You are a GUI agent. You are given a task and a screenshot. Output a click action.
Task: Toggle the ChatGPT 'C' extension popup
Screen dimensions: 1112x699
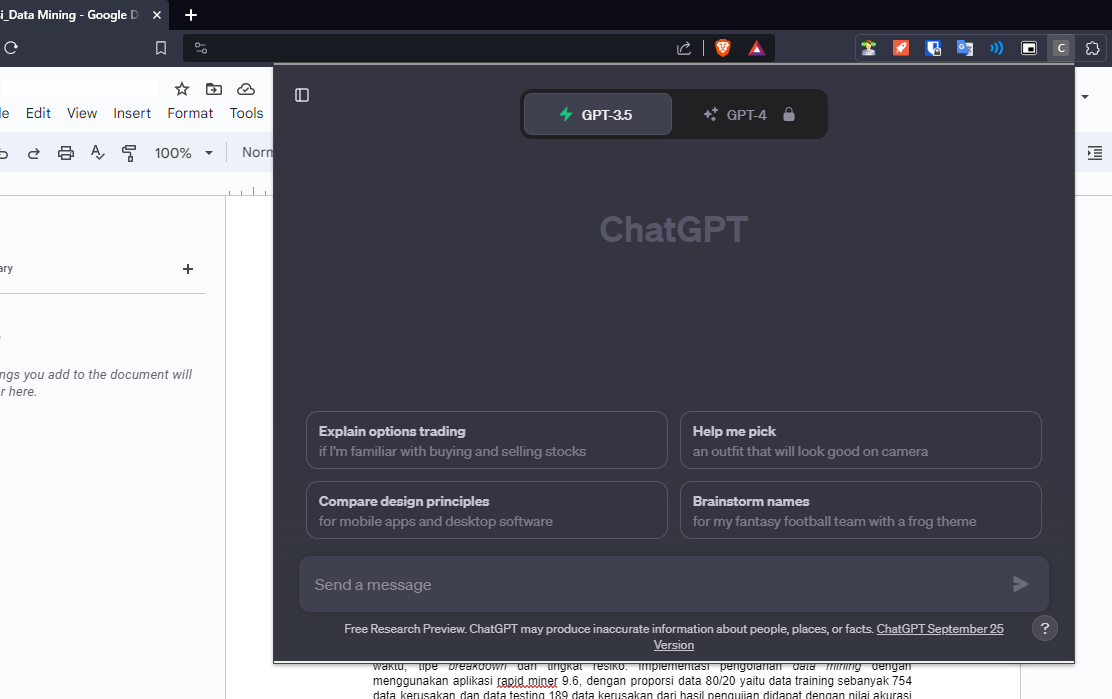(x=1061, y=48)
